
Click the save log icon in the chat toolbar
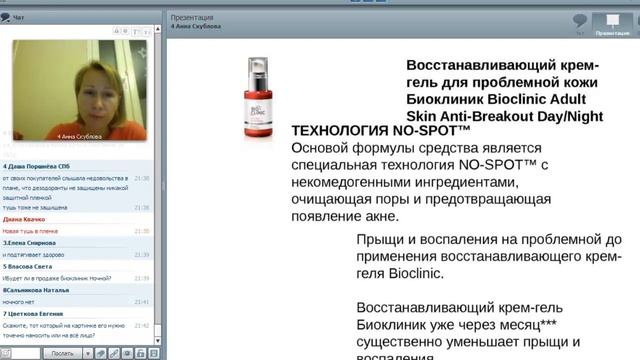pos(154,353)
